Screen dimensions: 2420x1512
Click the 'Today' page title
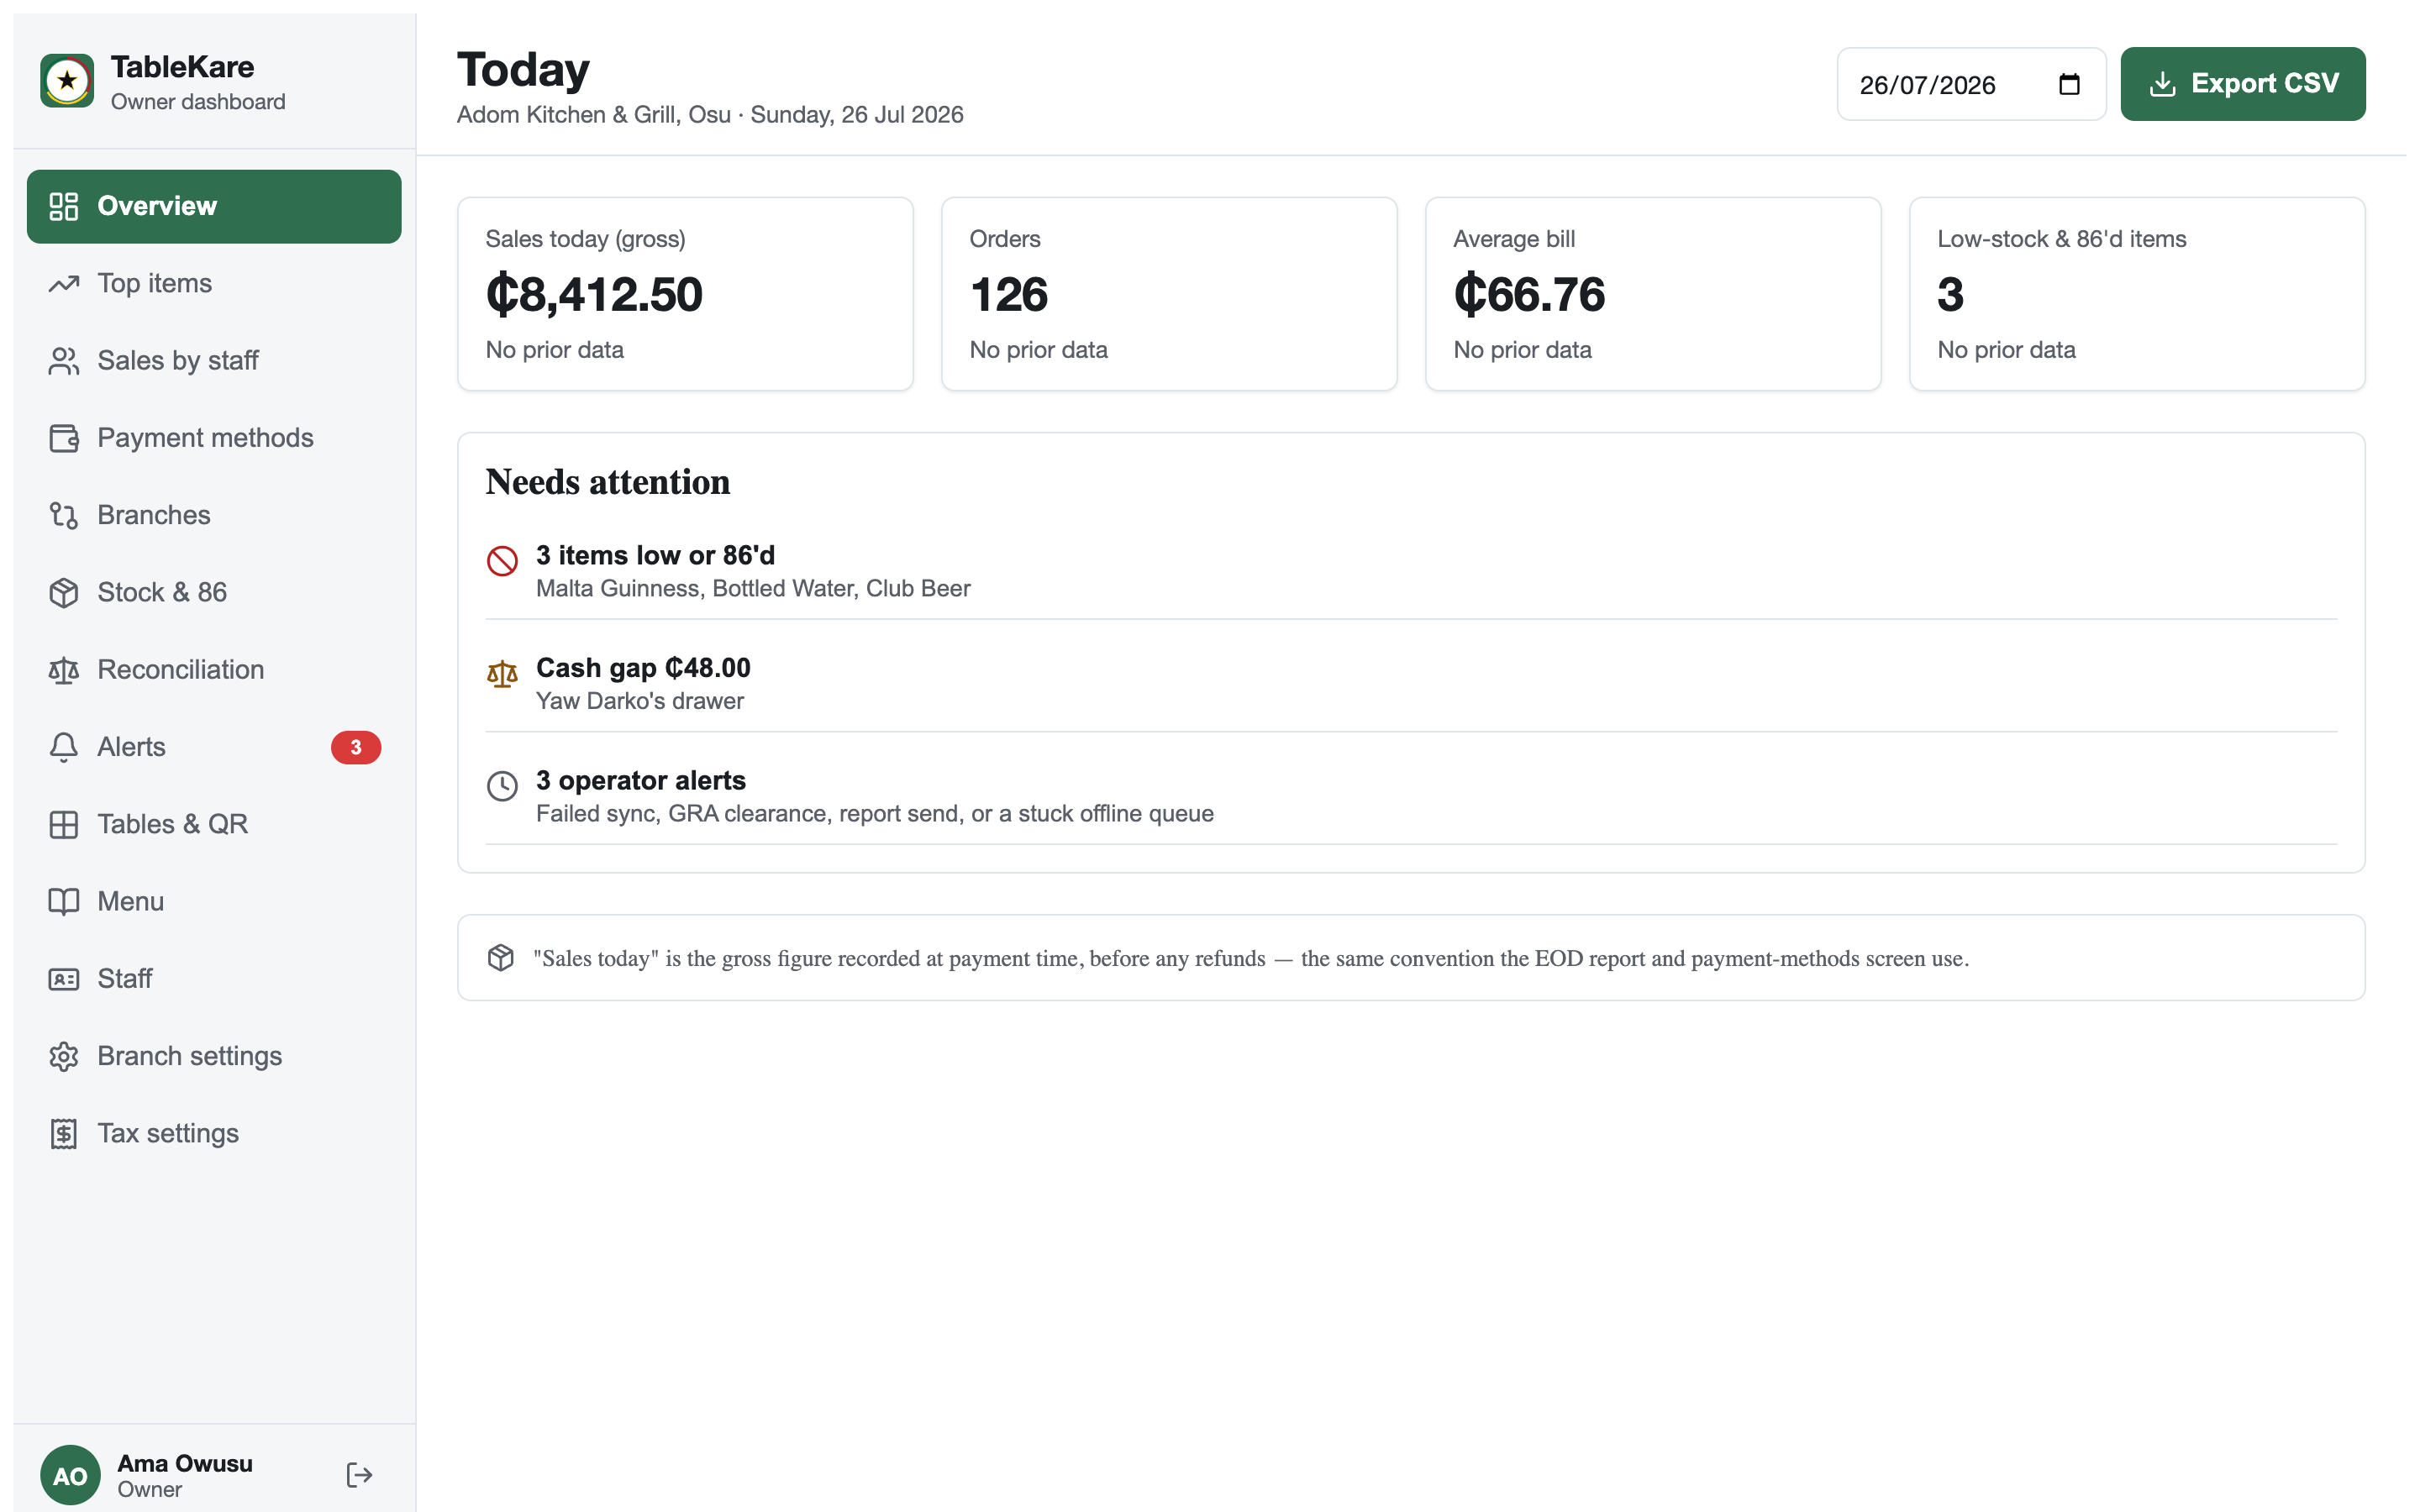click(523, 69)
